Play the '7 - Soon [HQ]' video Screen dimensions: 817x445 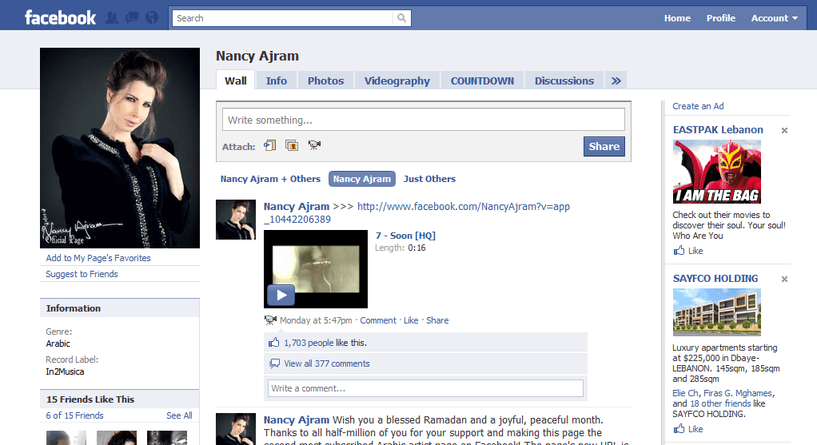pos(281,295)
